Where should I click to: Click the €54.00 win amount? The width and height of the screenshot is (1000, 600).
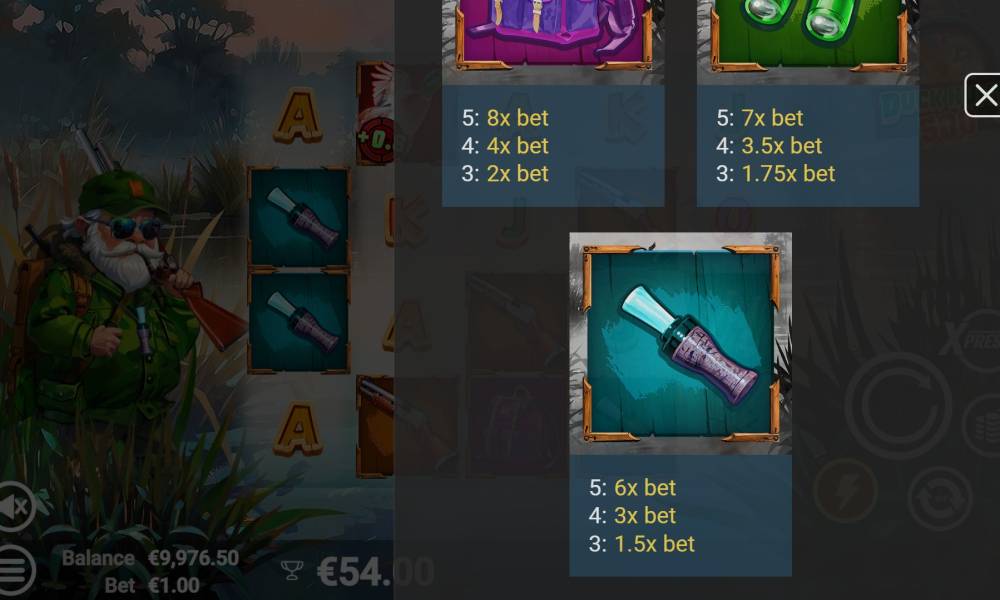[376, 571]
